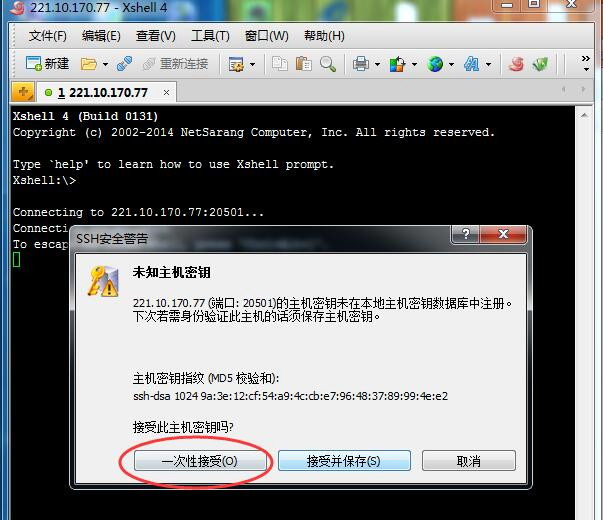Click the paste clipboard icon
Image resolution: width=603 pixels, height=520 pixels.
pos(303,63)
